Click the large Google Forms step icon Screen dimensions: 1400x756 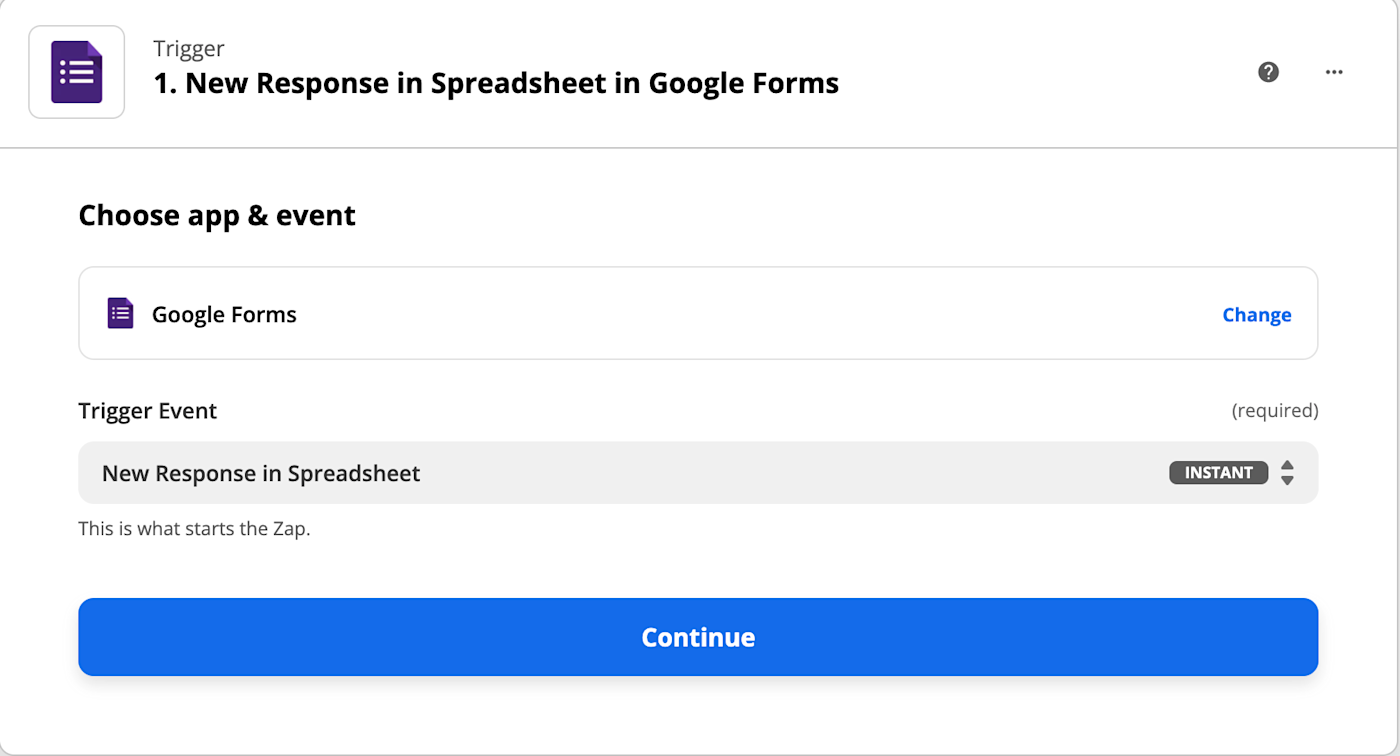click(x=77, y=72)
